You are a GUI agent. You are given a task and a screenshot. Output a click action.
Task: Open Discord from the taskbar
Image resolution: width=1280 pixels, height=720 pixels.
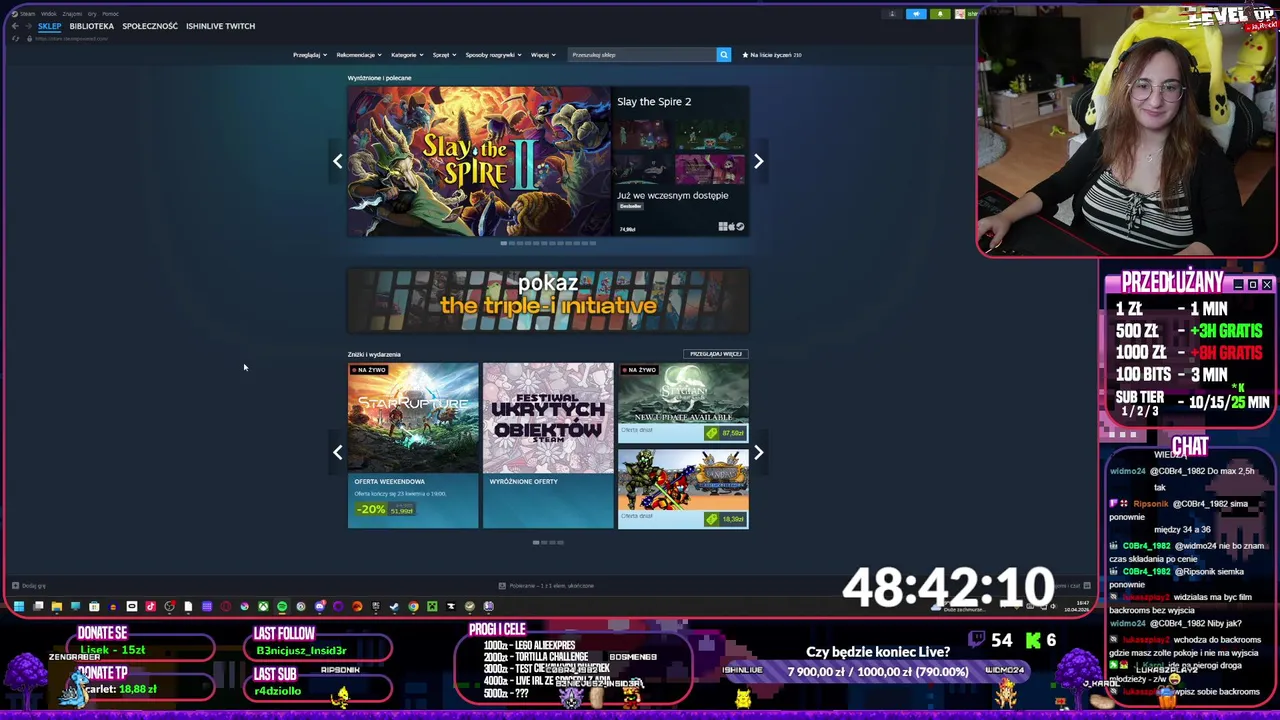[x=320, y=606]
